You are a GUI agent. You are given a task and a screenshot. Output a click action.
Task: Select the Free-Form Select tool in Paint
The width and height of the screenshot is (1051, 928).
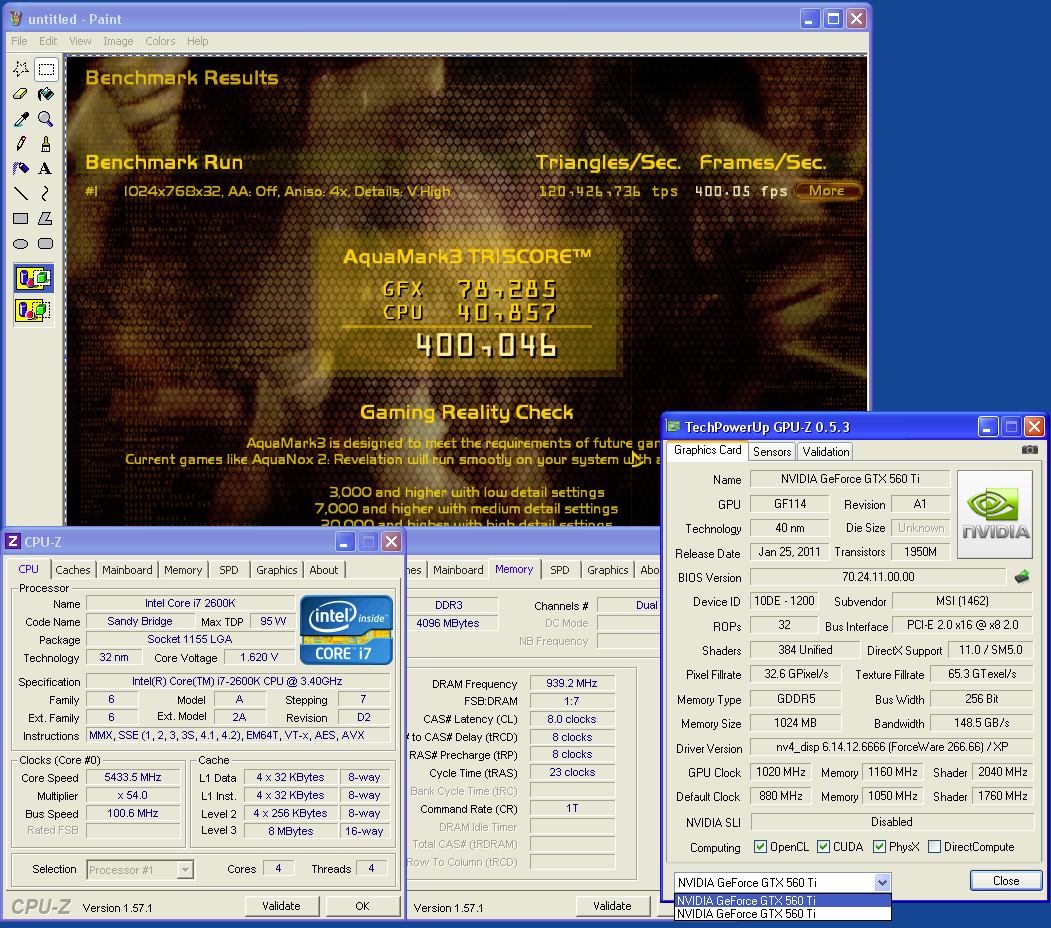point(21,69)
